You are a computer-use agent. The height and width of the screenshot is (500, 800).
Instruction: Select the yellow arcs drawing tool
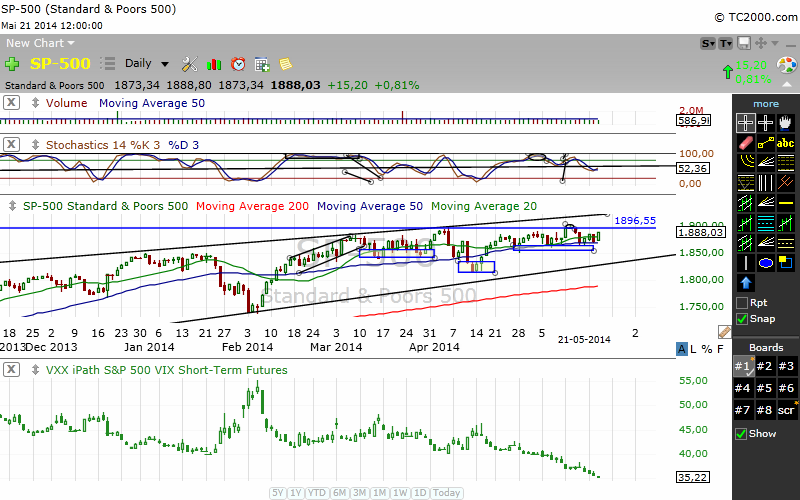[745, 163]
